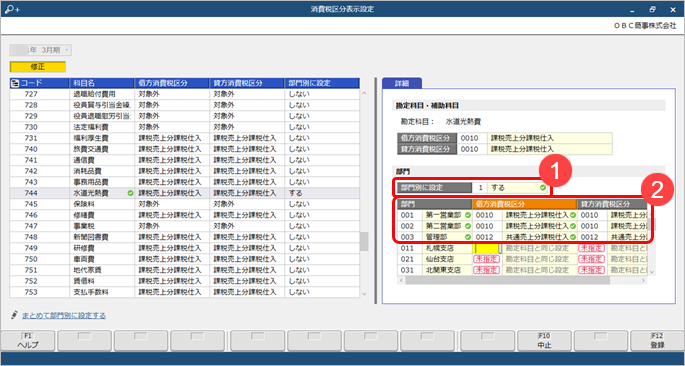
Task: Click the yellow active input cell for 札幌支店
Action: [x=487, y=248]
